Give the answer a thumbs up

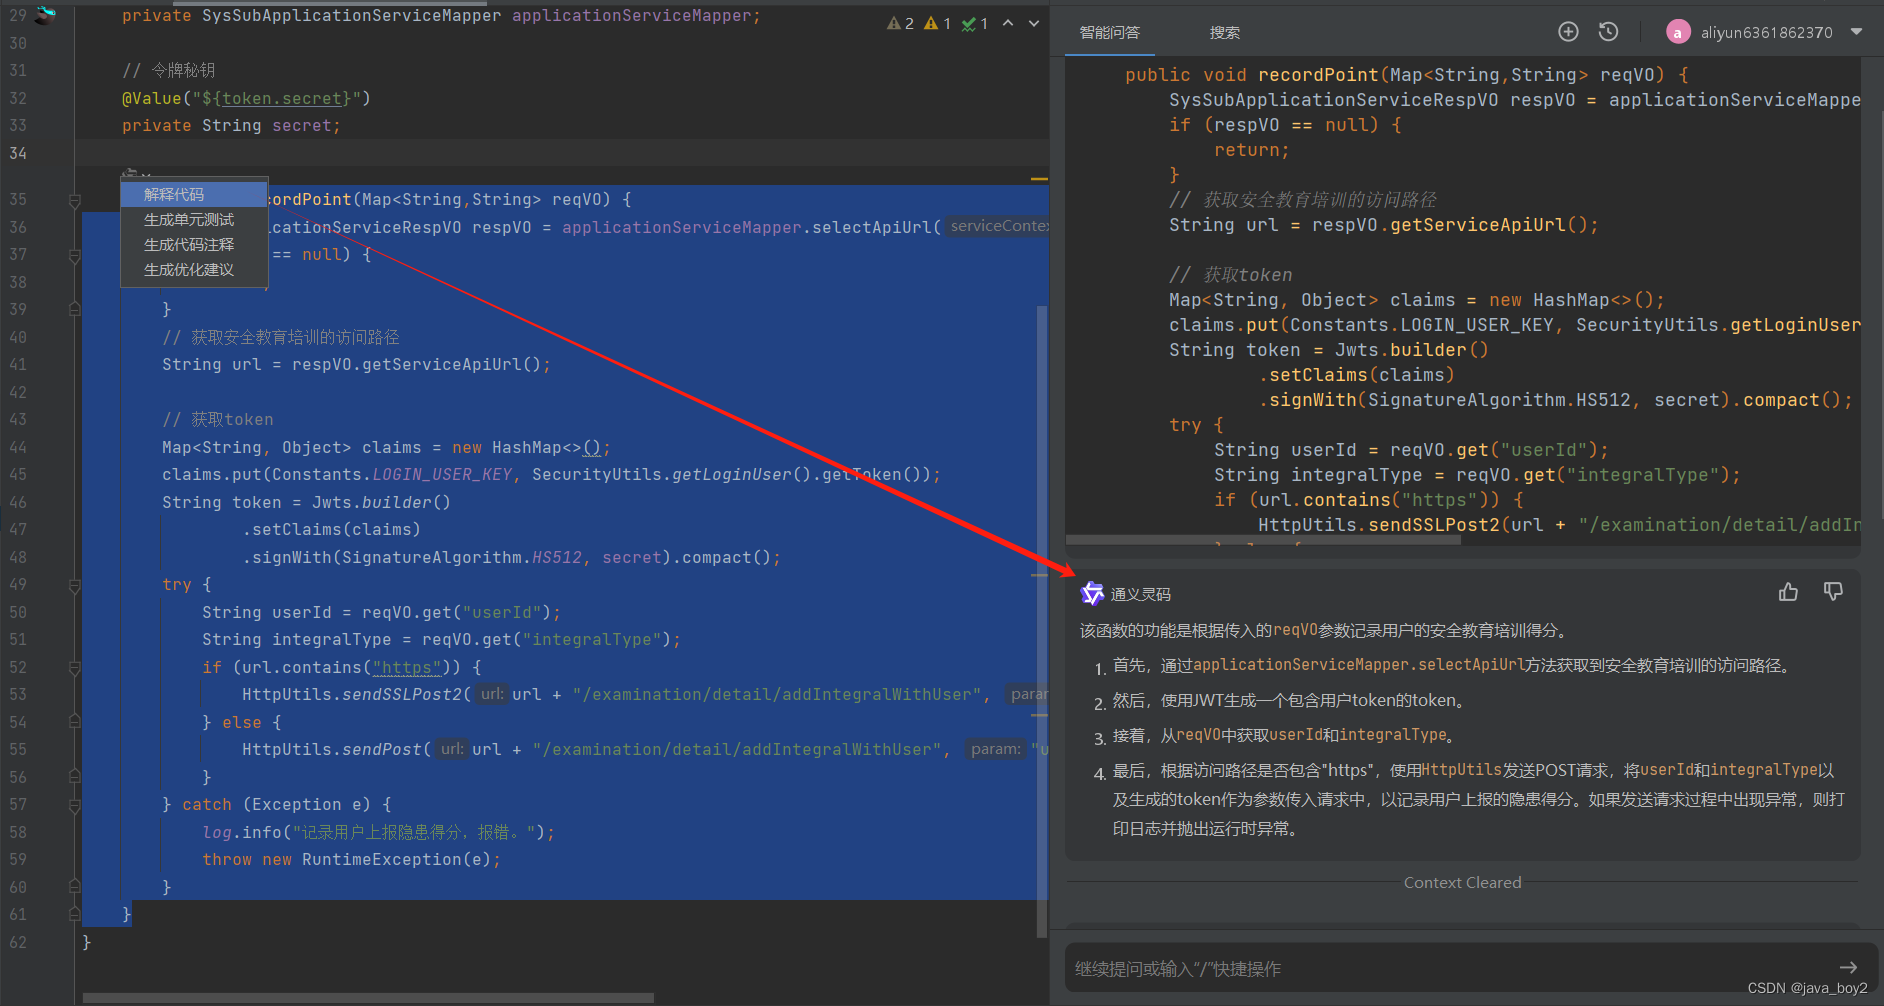point(1788,592)
